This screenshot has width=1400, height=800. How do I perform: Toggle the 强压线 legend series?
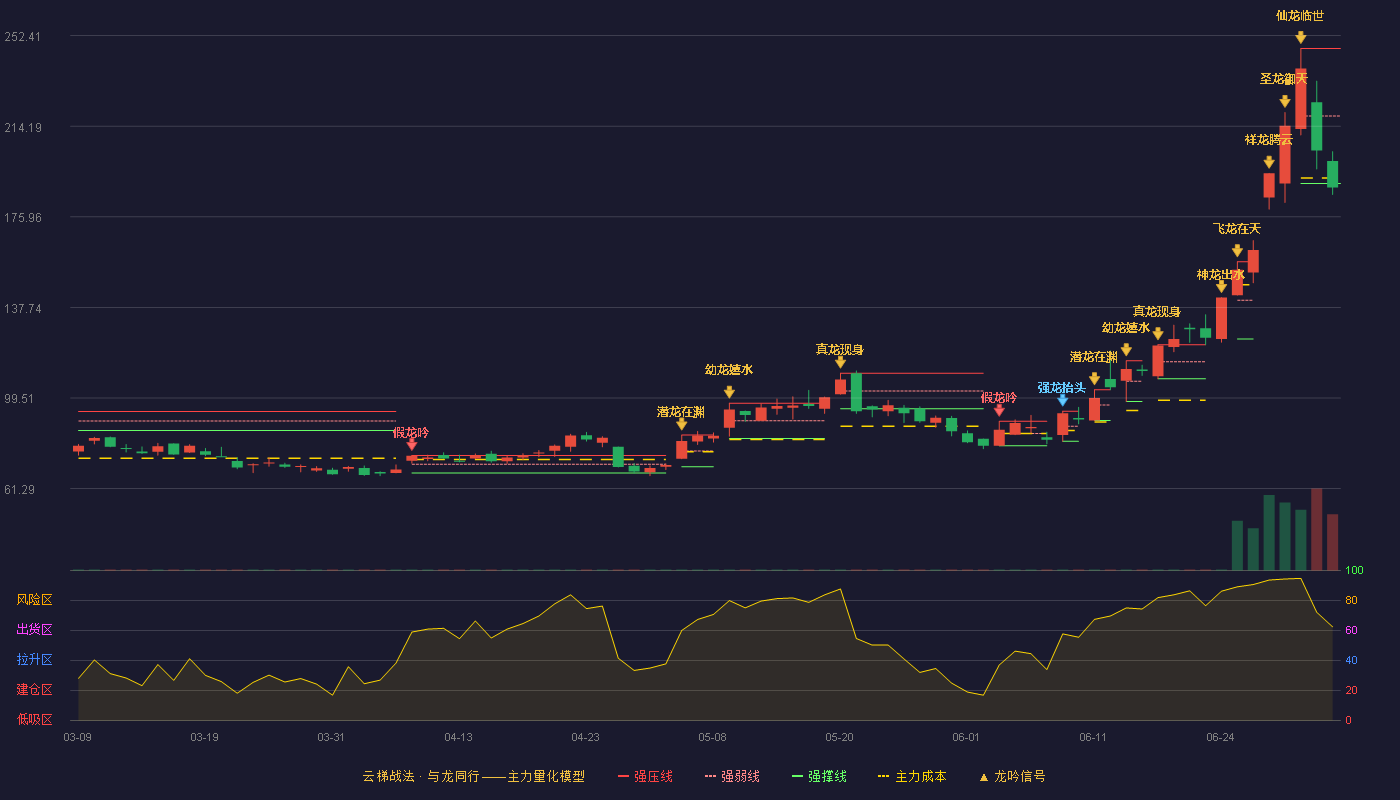pos(645,776)
